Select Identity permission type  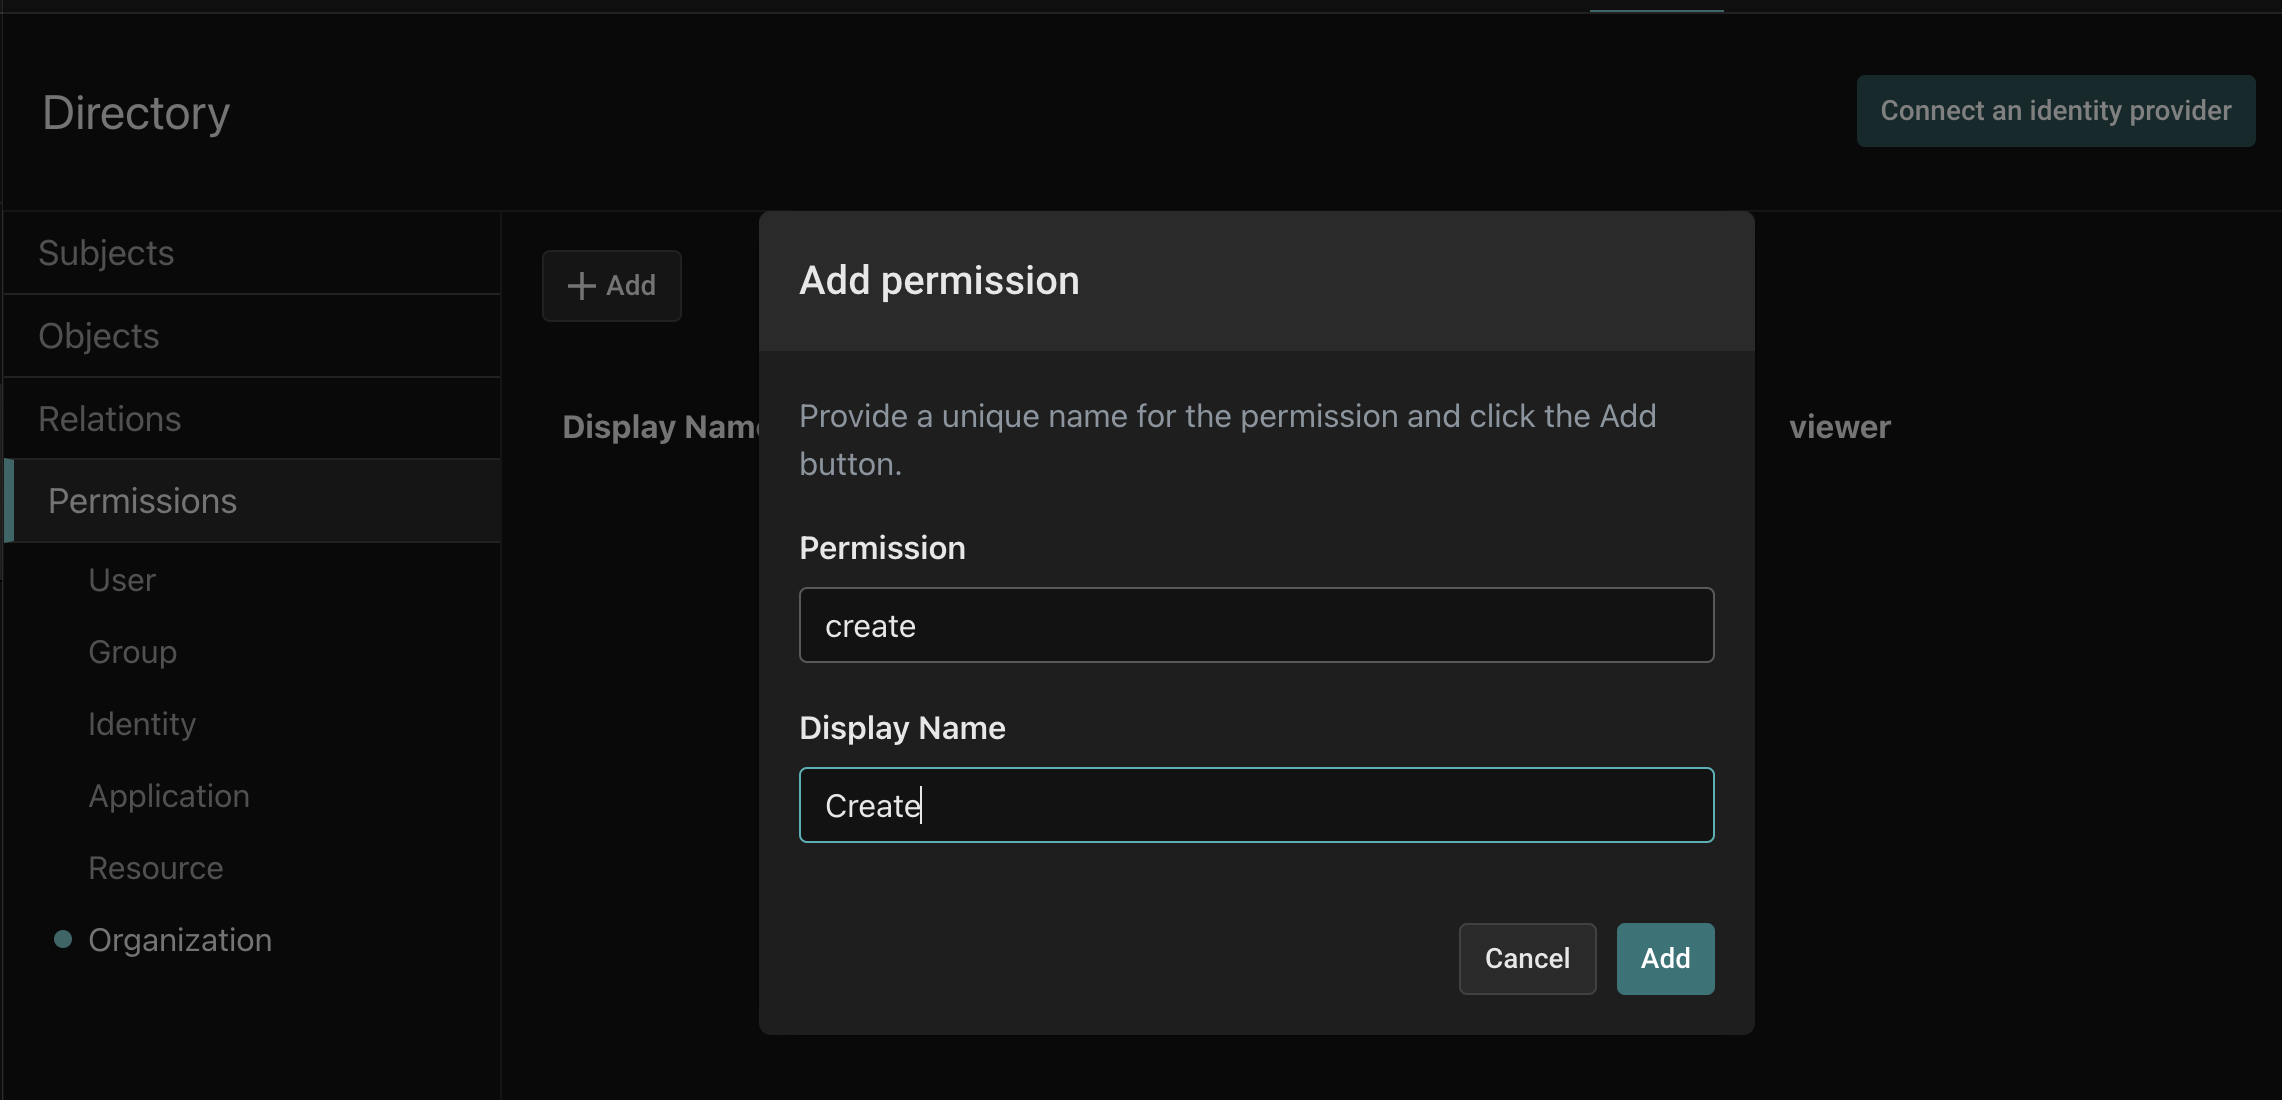[141, 724]
